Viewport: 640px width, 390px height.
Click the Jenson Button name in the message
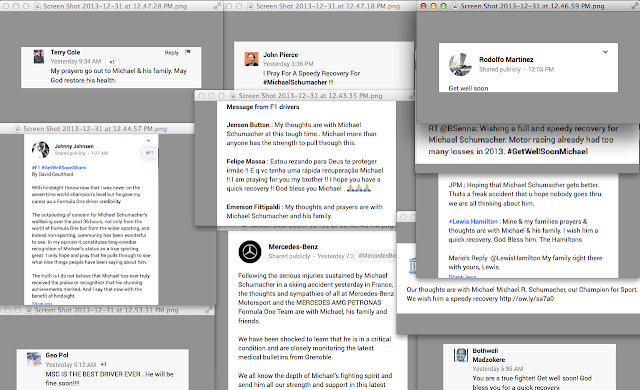point(248,125)
